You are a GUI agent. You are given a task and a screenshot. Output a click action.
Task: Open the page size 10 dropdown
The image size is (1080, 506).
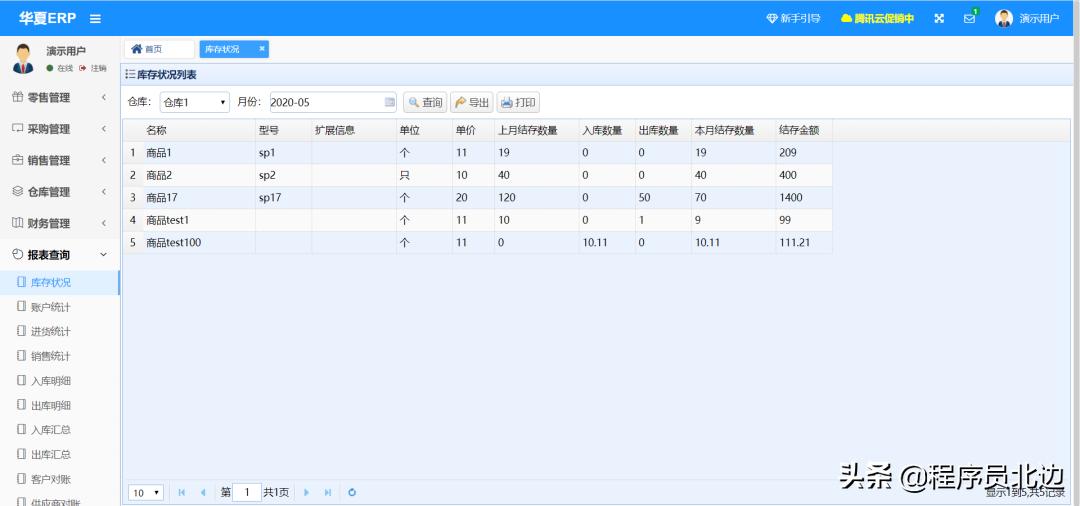pyautogui.click(x=146, y=493)
